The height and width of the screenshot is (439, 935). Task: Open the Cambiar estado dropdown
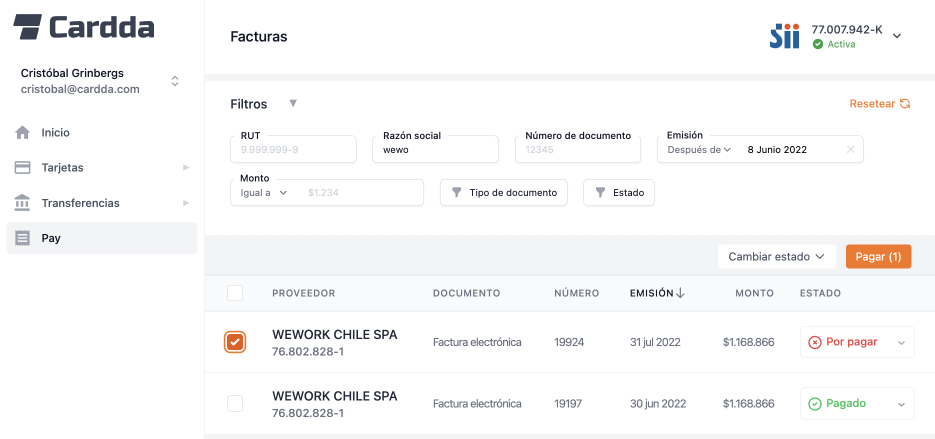776,257
